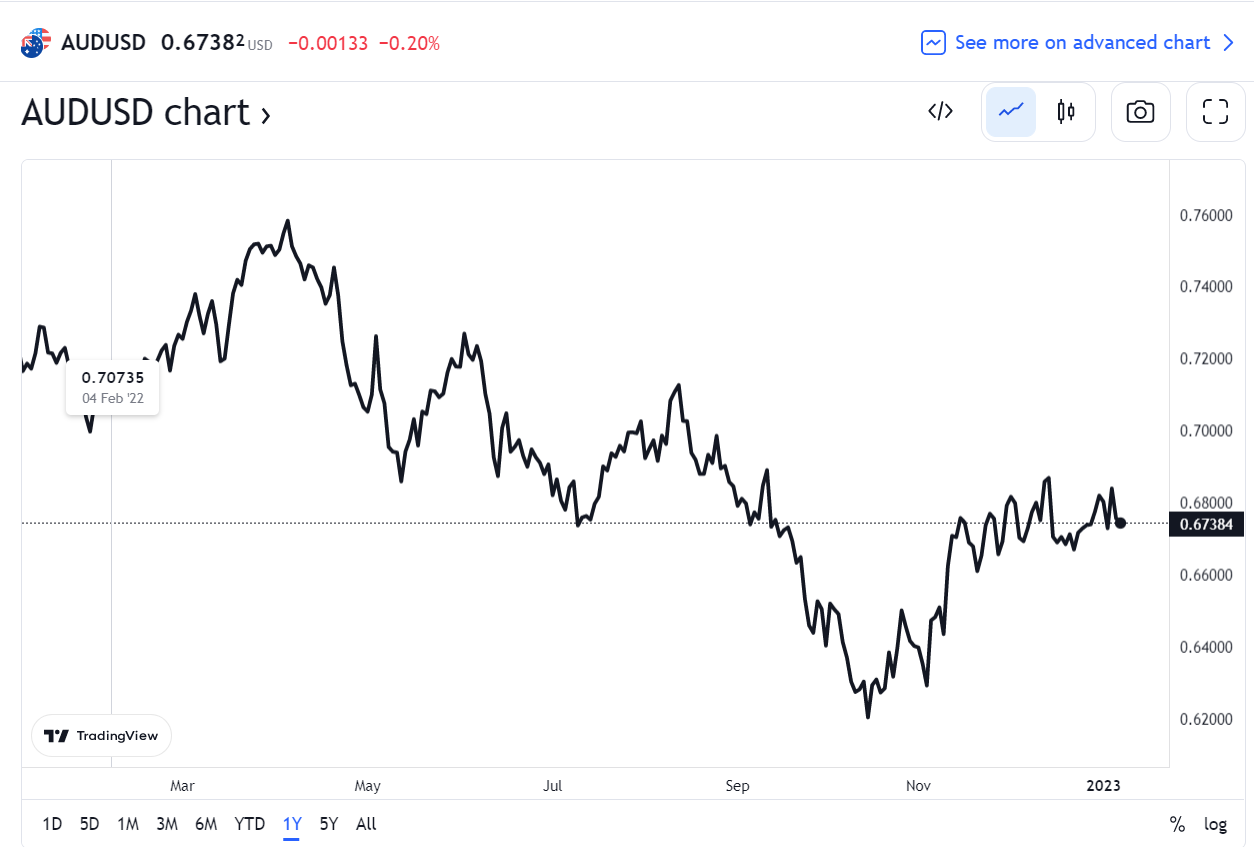The height and width of the screenshot is (847, 1254).
Task: Show the All time range
Action: 366,824
